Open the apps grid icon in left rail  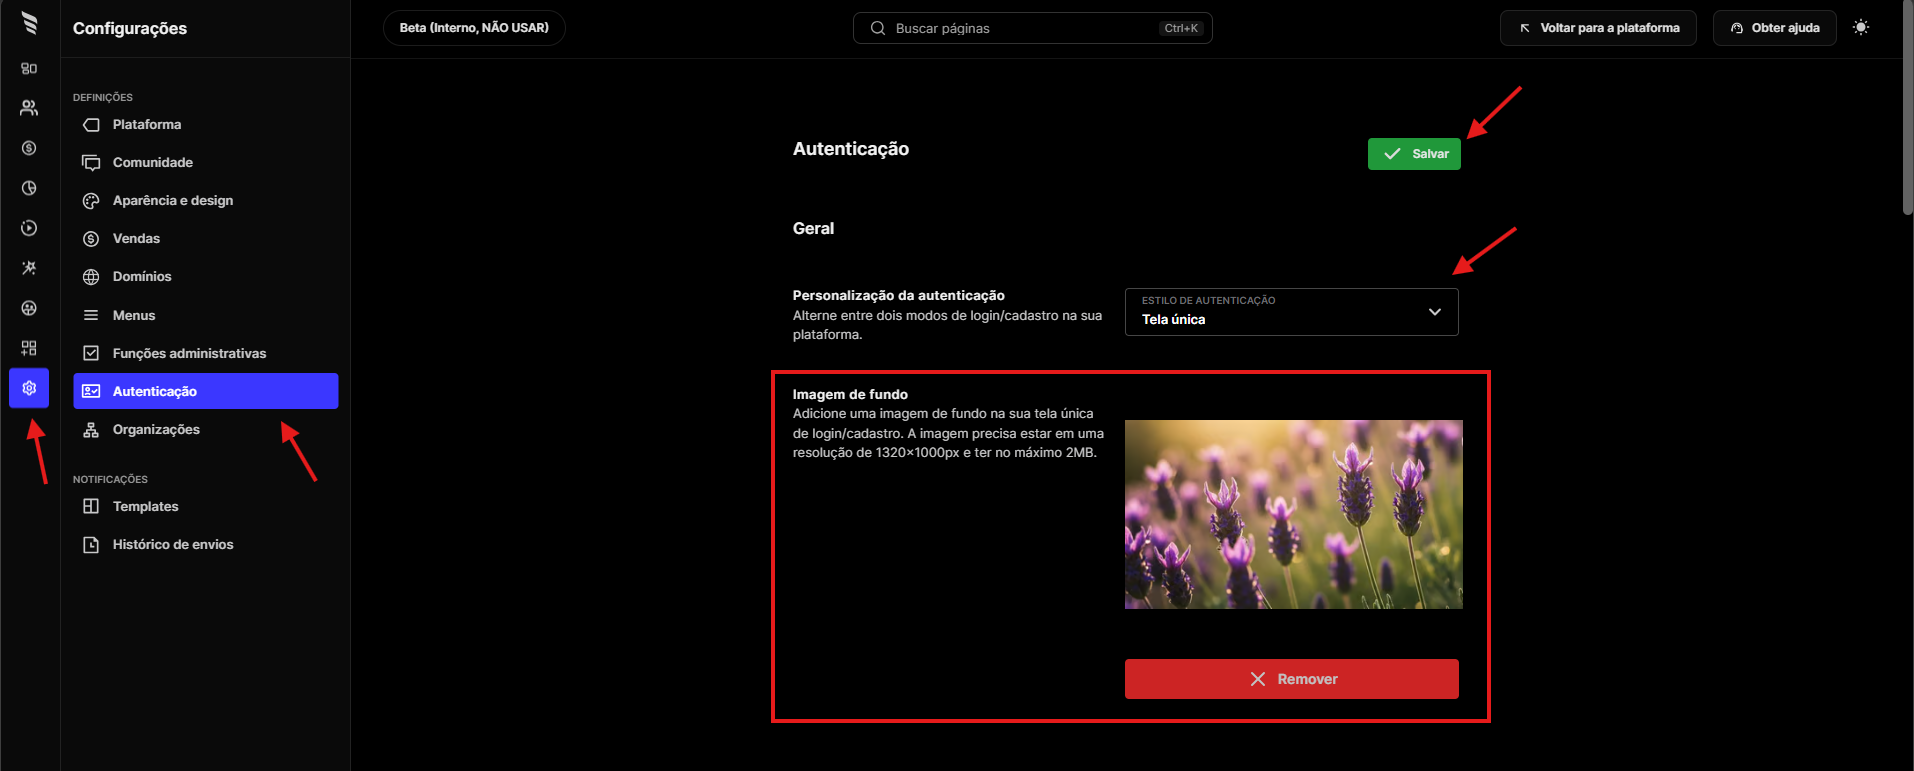(29, 348)
